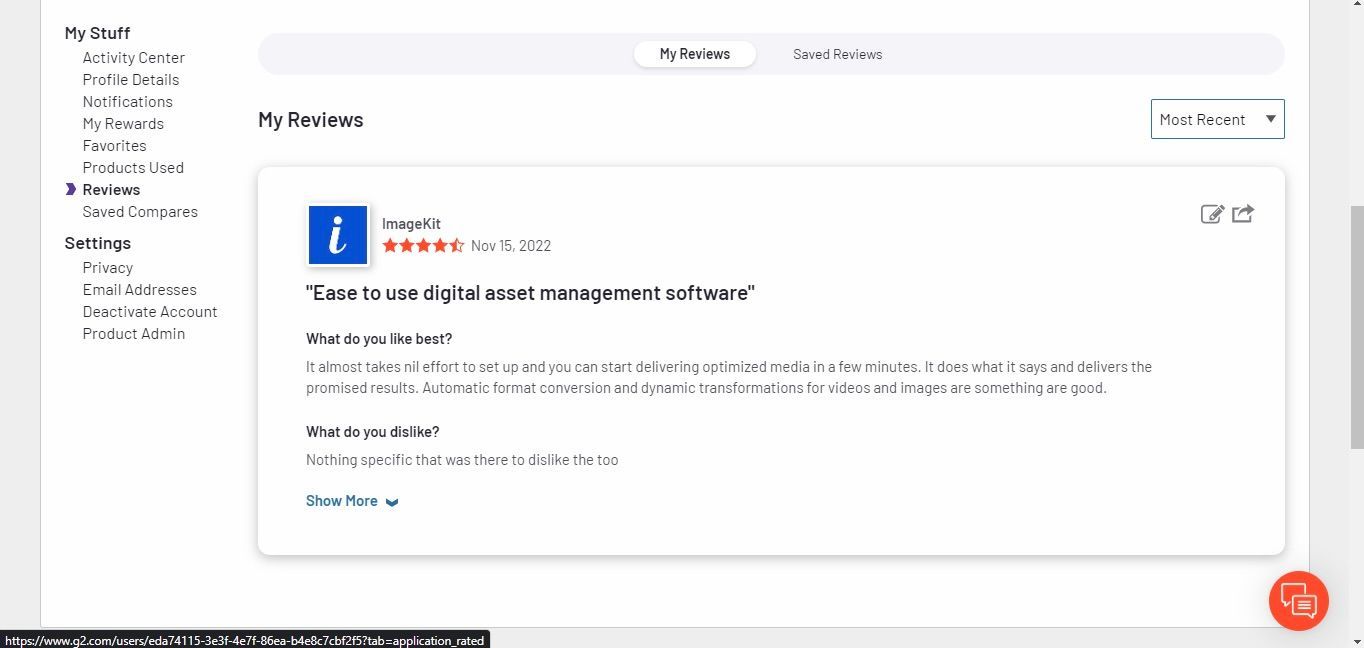Click the "Nothing specific that was there" dislike text
The width and height of the screenshot is (1364, 648).
click(x=462, y=460)
